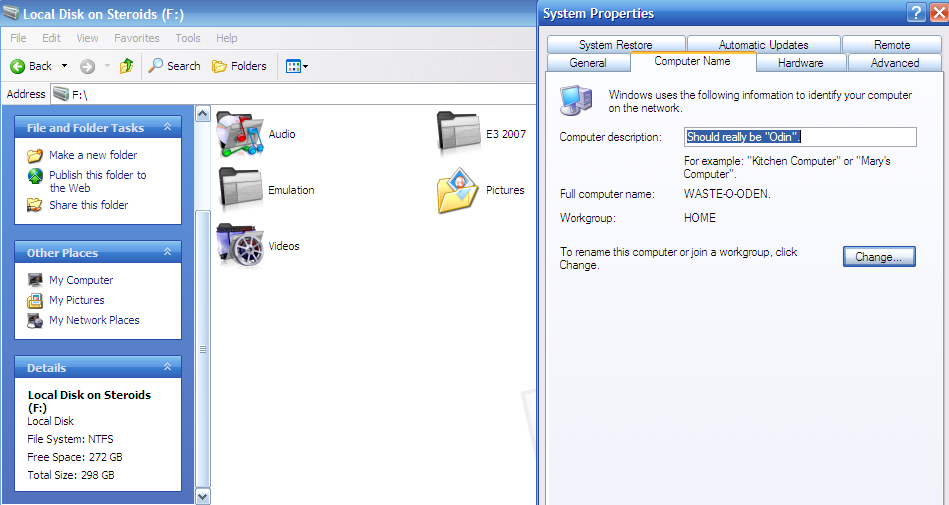Select the Computer Name tab
Image resolution: width=949 pixels, height=505 pixels.
pos(692,61)
